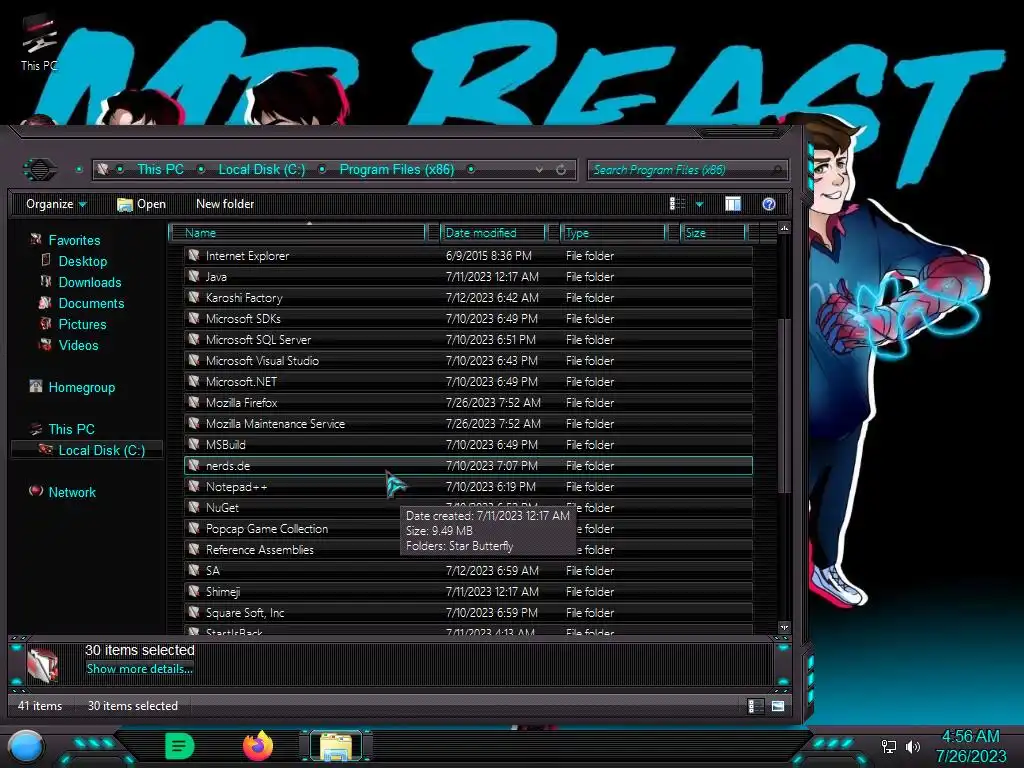Select Homegroup in the navigation pane
Screen dimensions: 1024x768
(82, 387)
